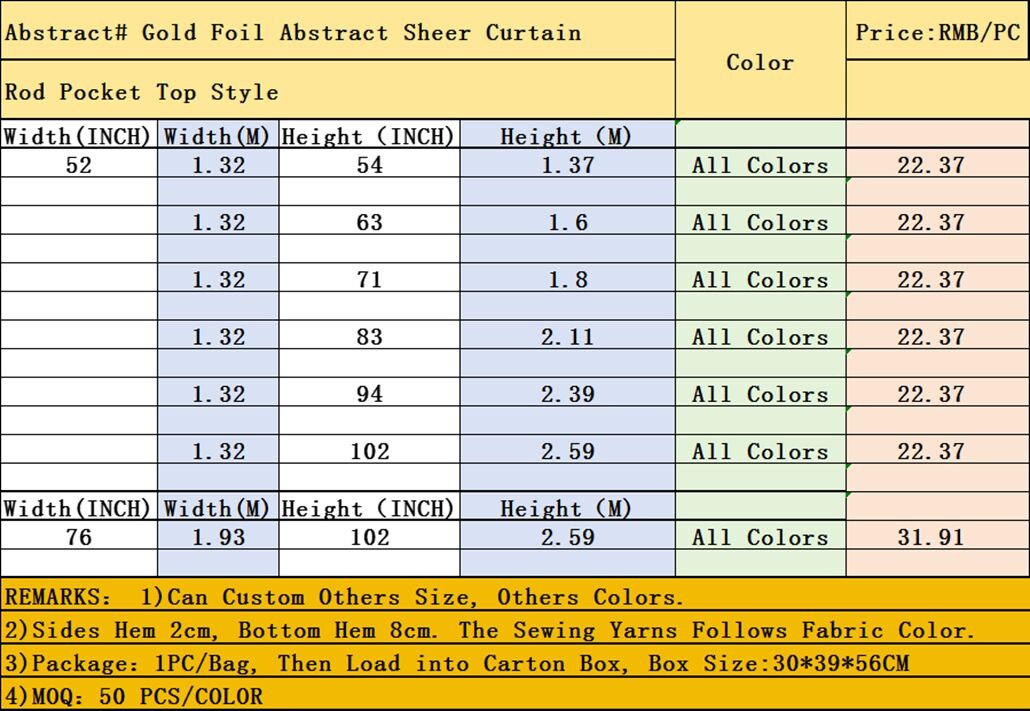Select the MOQ: 50 PCS/COLOR remark row
1030x711 pixels.
pos(515,694)
